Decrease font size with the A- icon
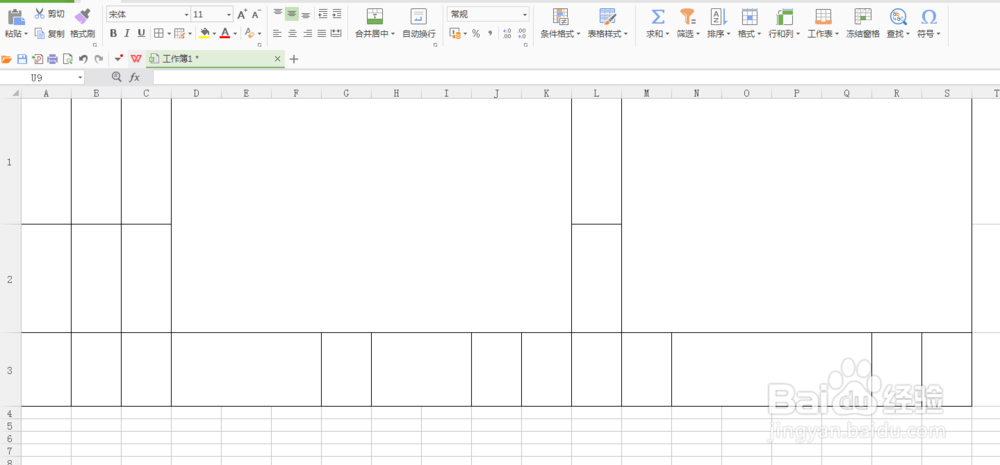 click(x=256, y=14)
